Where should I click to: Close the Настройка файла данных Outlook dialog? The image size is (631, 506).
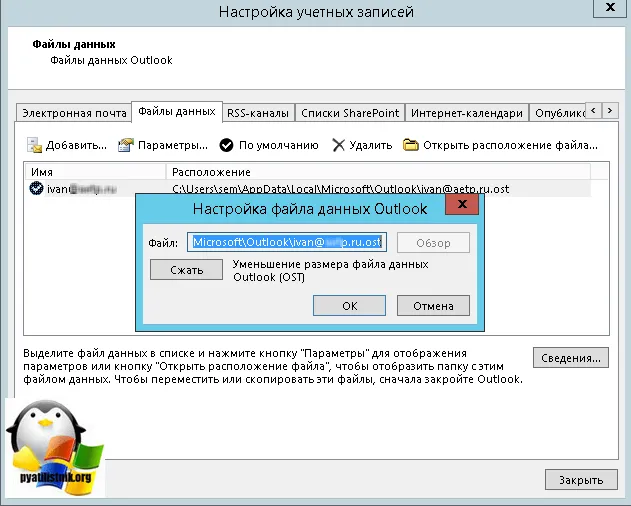[x=462, y=204]
